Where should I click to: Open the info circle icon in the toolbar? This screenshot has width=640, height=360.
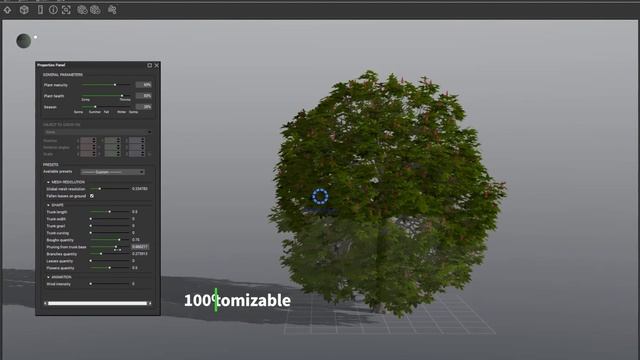click(x=53, y=10)
